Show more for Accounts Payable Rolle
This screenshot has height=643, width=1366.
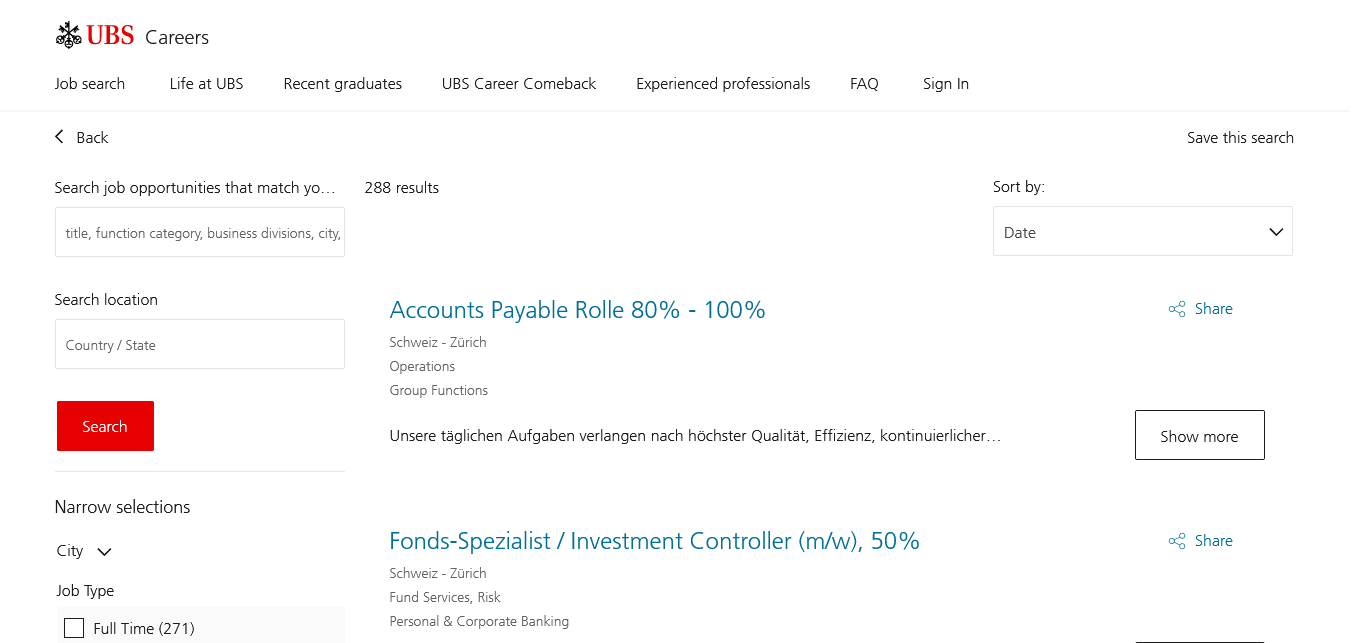point(1199,436)
